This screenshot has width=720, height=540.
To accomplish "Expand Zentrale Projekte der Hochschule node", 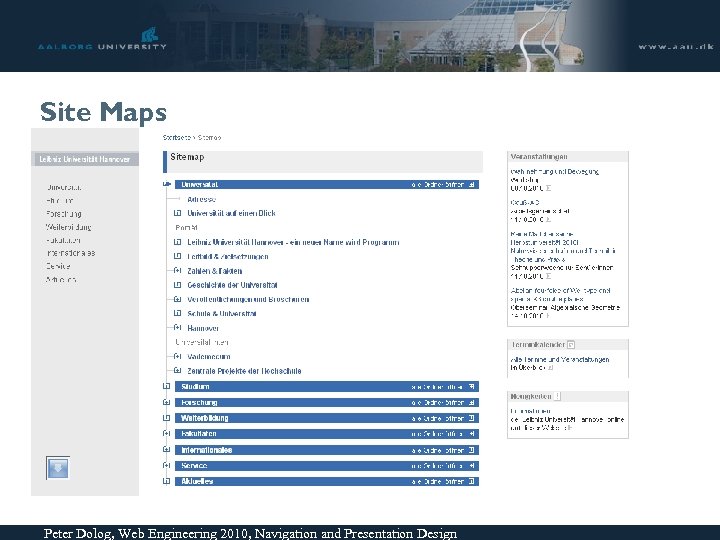I will [x=177, y=371].
